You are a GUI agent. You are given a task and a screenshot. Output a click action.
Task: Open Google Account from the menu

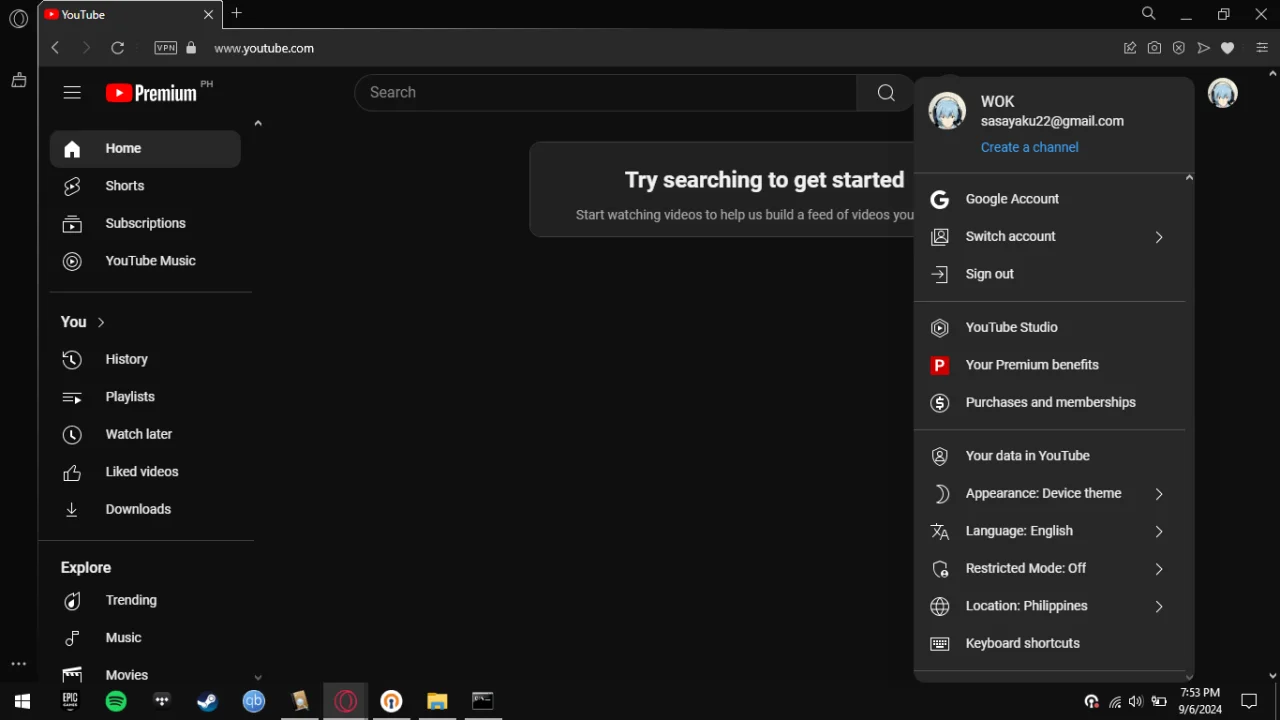point(1049,199)
